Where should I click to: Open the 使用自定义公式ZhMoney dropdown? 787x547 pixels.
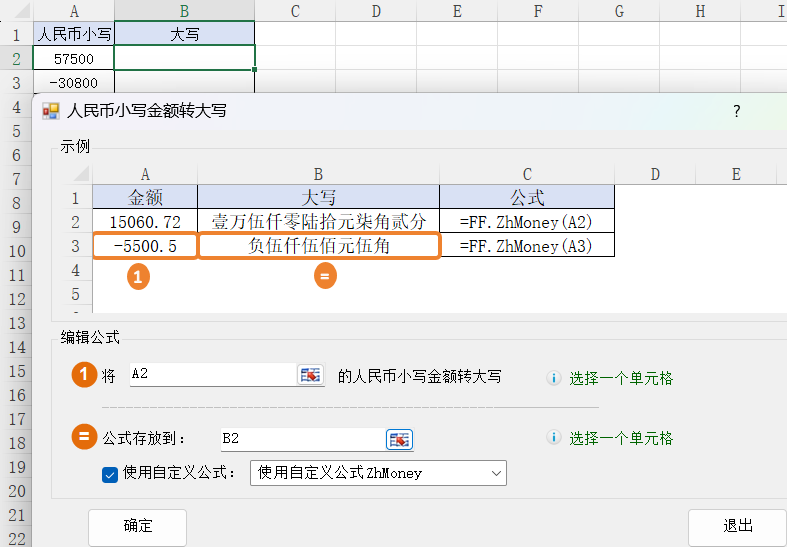(378, 473)
